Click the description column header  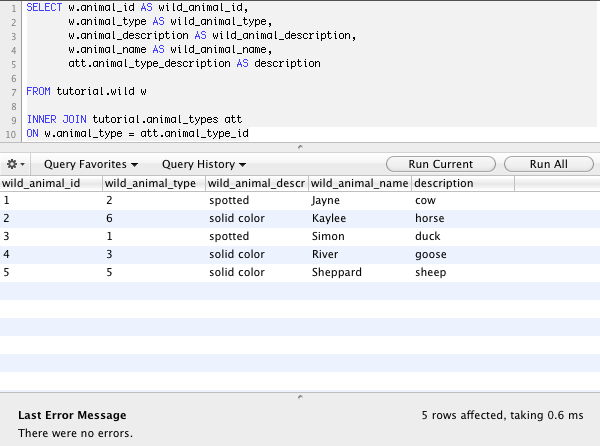click(x=463, y=183)
